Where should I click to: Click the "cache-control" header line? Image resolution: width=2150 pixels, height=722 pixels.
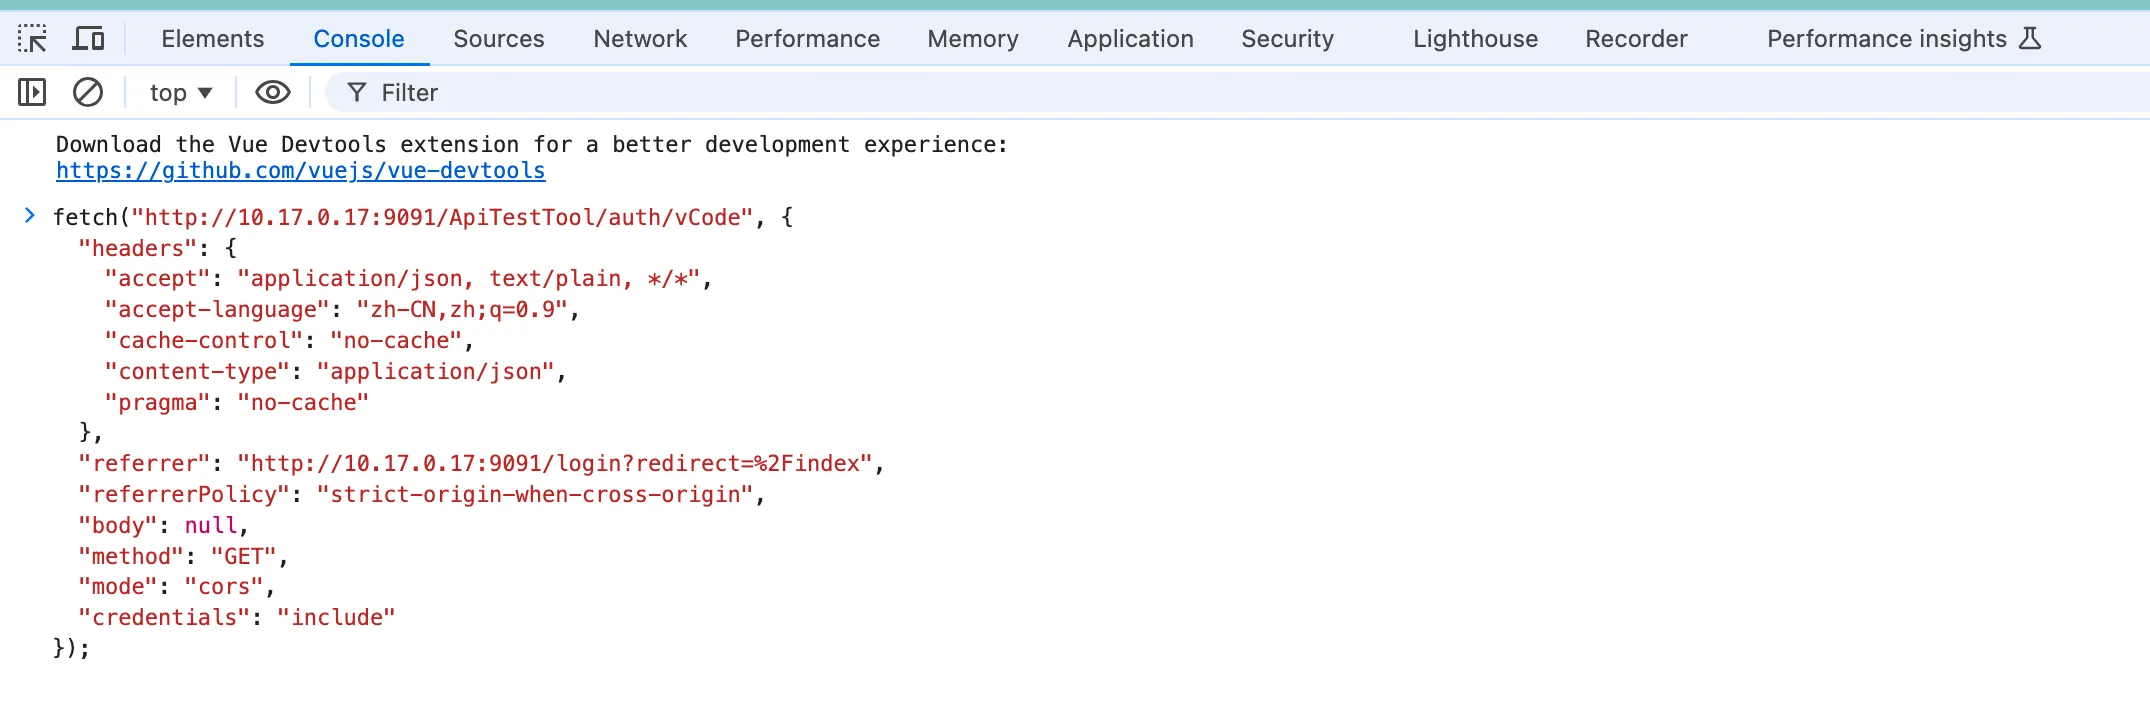pos(289,341)
